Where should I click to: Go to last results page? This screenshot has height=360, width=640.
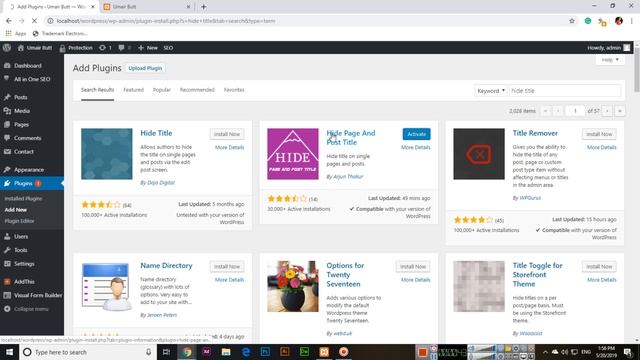coord(620,111)
